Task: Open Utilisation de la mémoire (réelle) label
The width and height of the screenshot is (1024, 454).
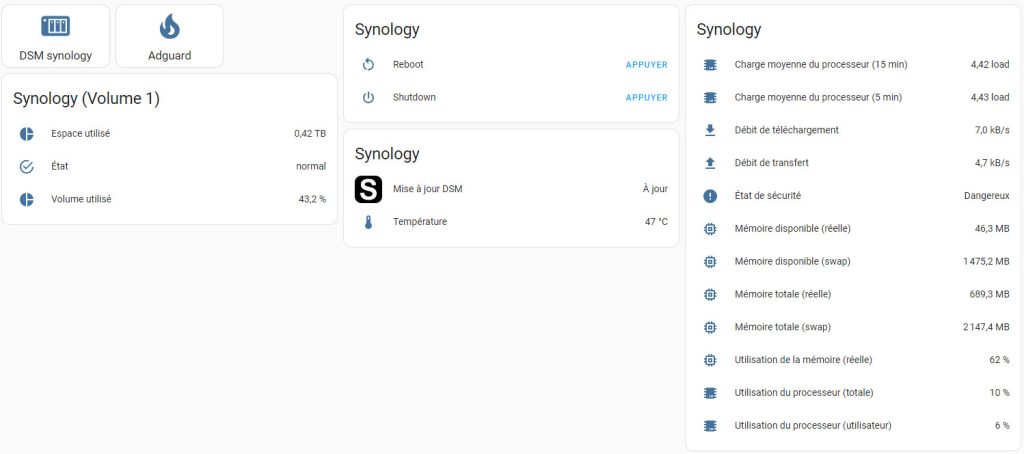Action: [x=804, y=359]
